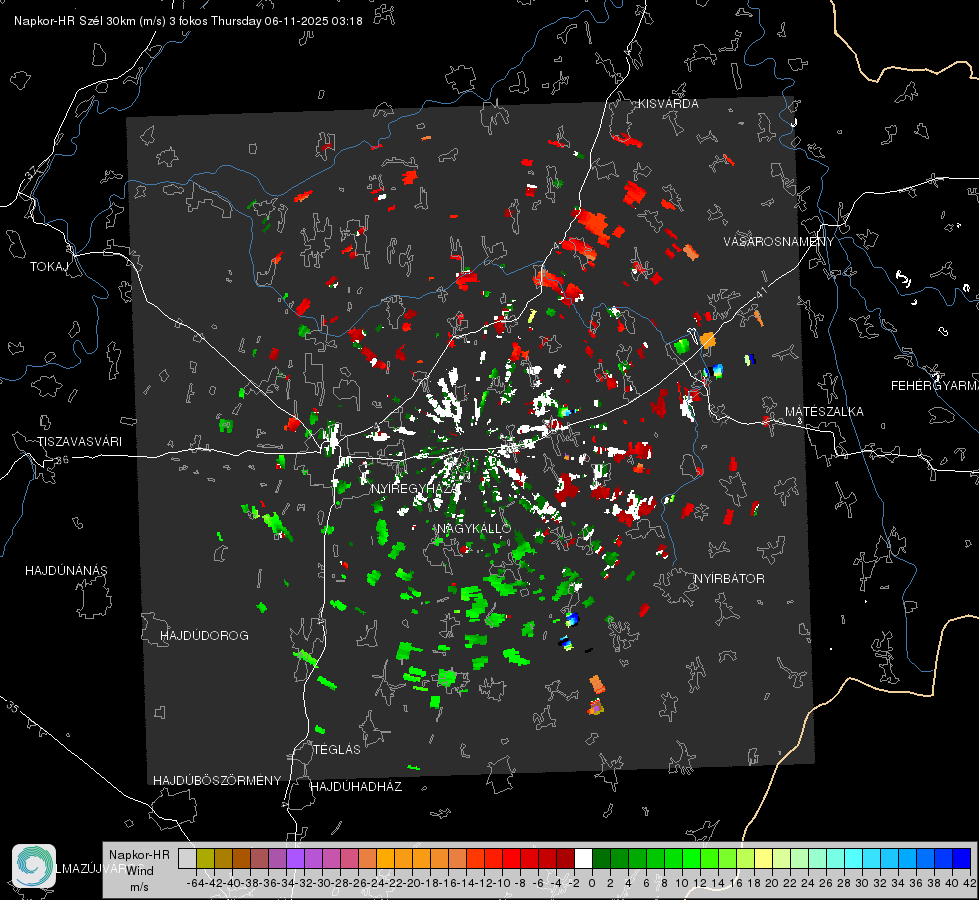This screenshot has width=979, height=900.
Task: Click the Napkor-HR Wind m/s legend title
Action: 139,871
